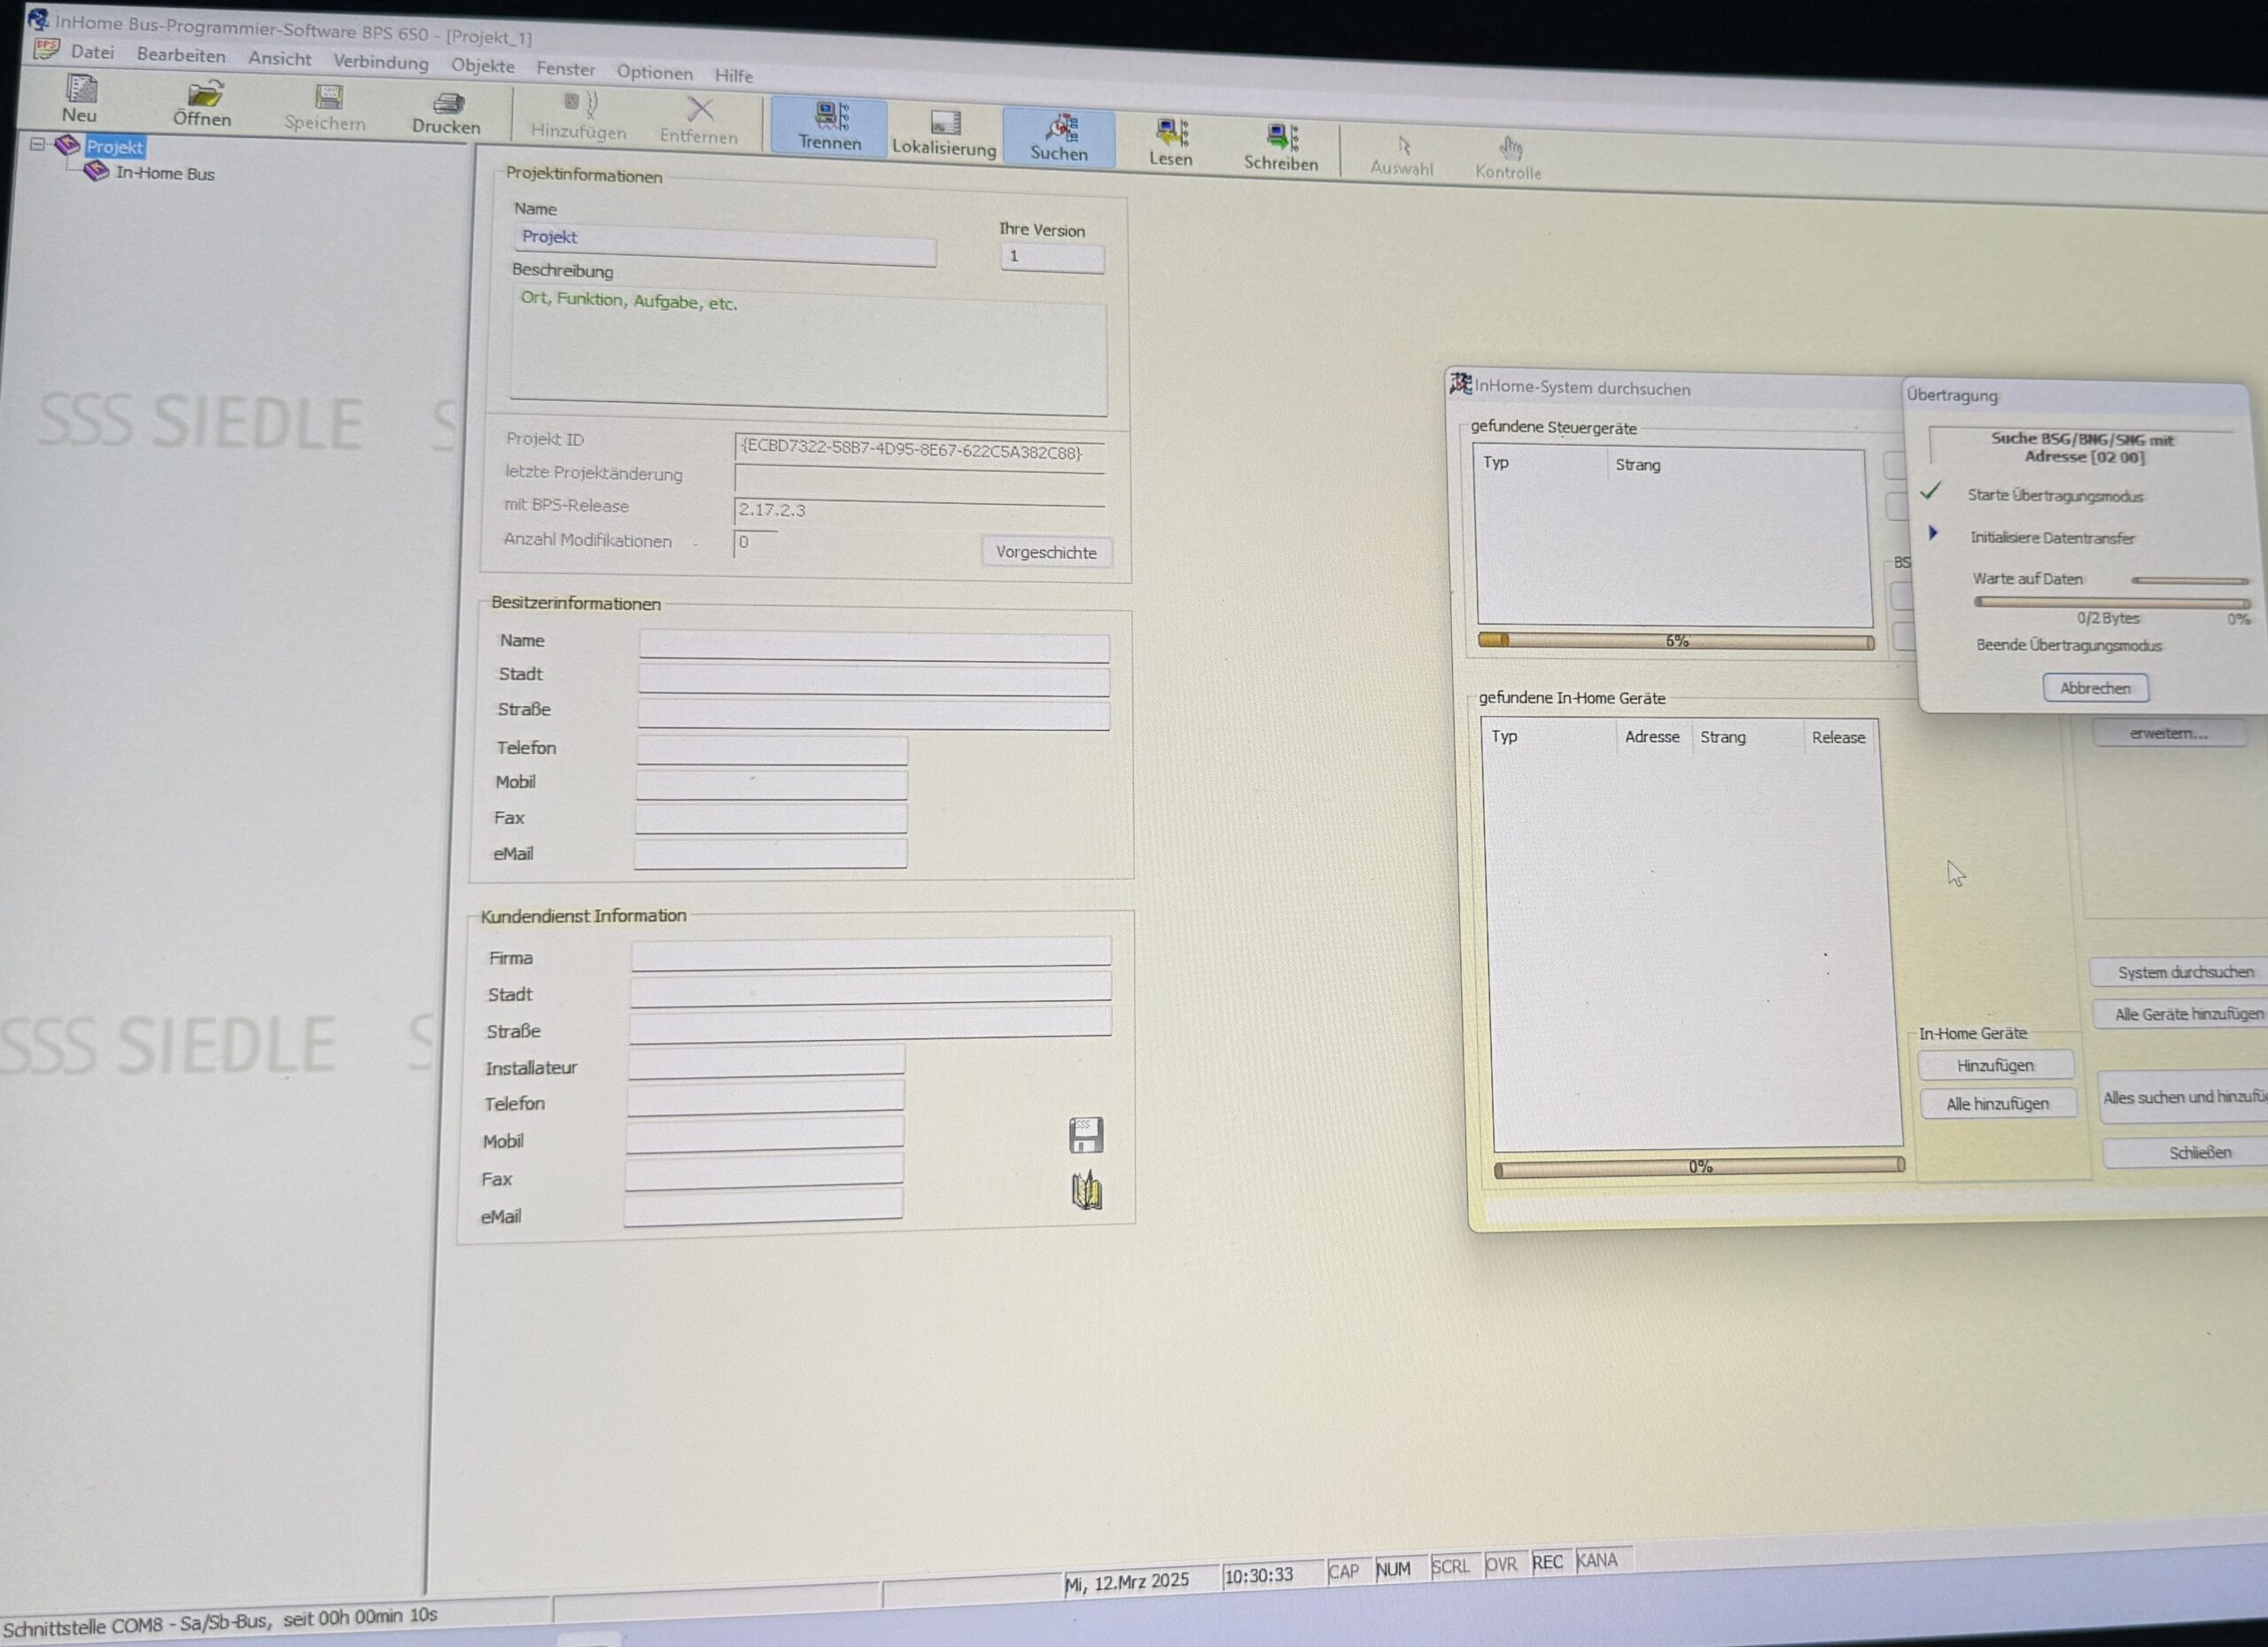Viewport: 2268px width, 1647px height.
Task: Click the Ihre Version field
Action: pos(1052,257)
